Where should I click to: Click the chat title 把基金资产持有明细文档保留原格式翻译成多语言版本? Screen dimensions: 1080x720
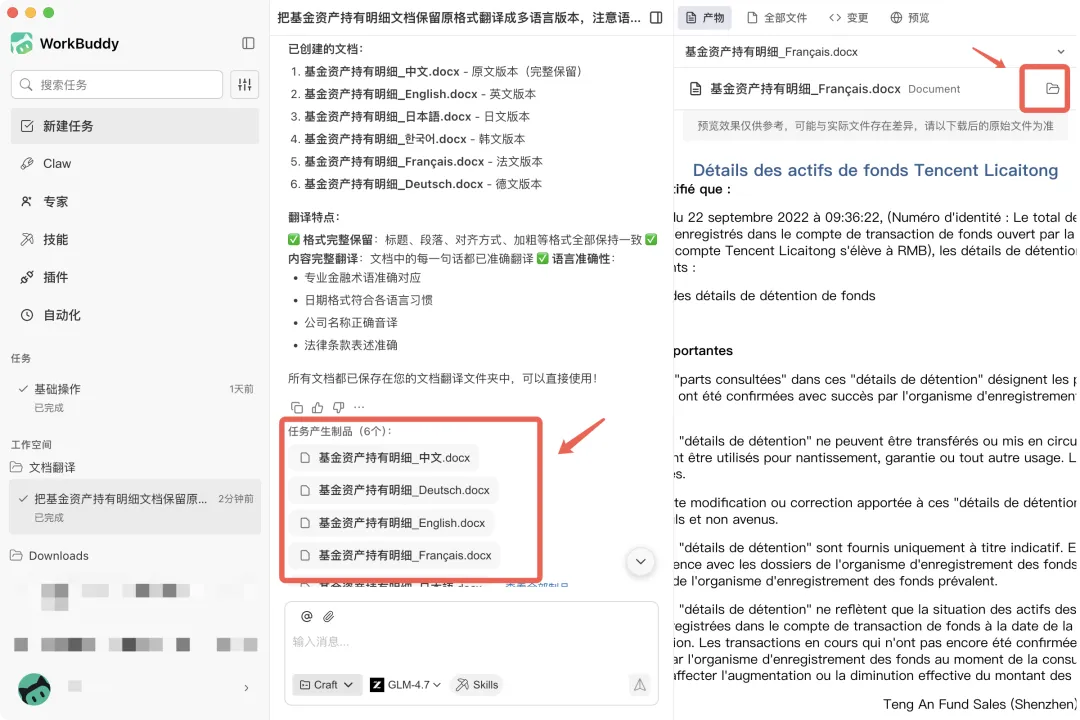click(x=459, y=18)
